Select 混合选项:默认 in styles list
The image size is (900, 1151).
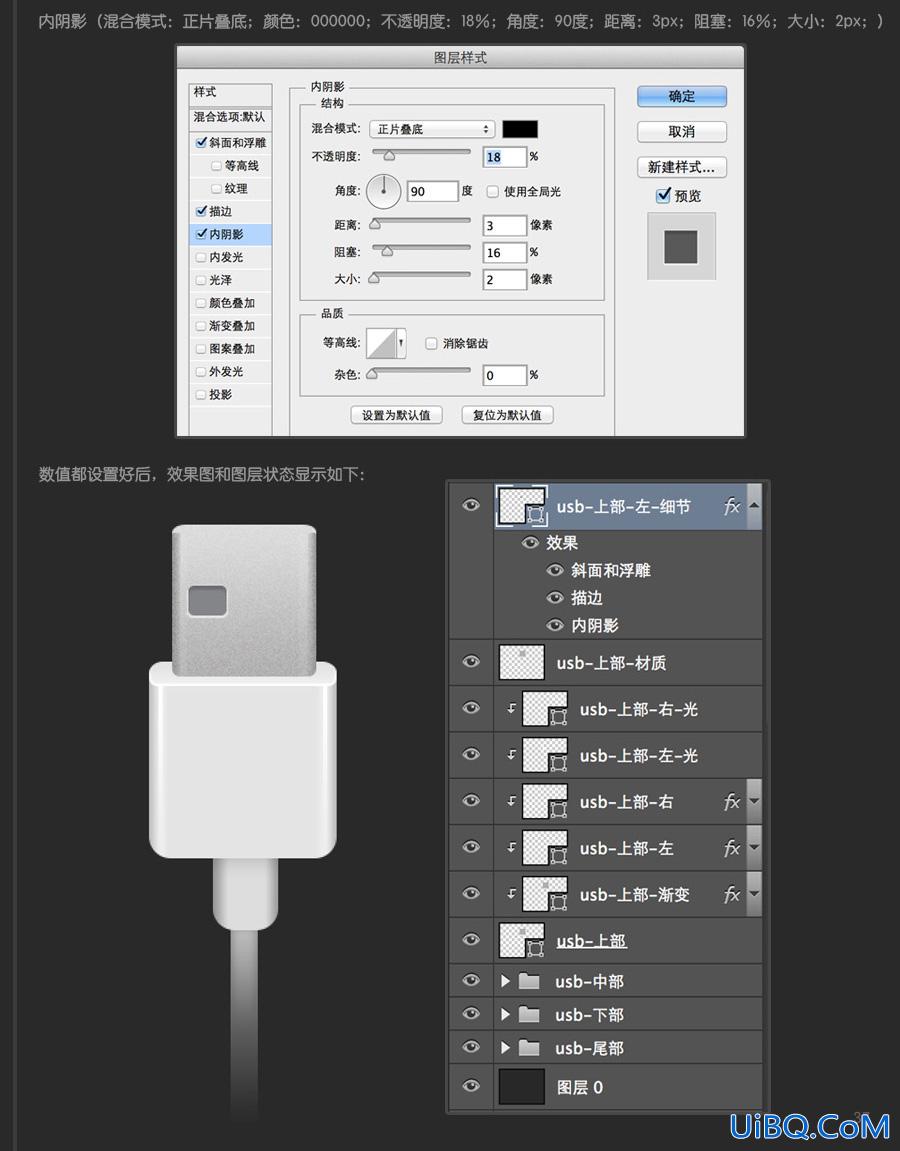[x=230, y=117]
